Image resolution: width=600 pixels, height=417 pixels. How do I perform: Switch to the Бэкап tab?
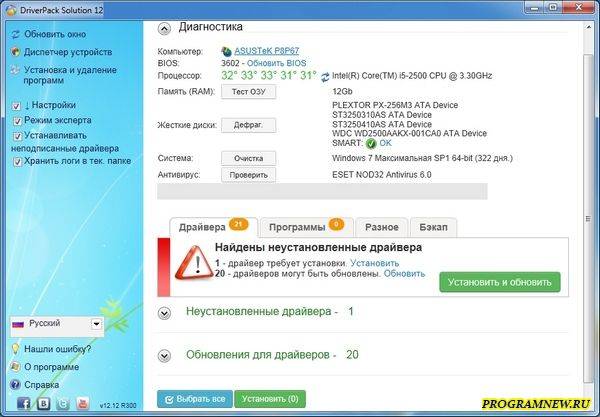point(433,227)
